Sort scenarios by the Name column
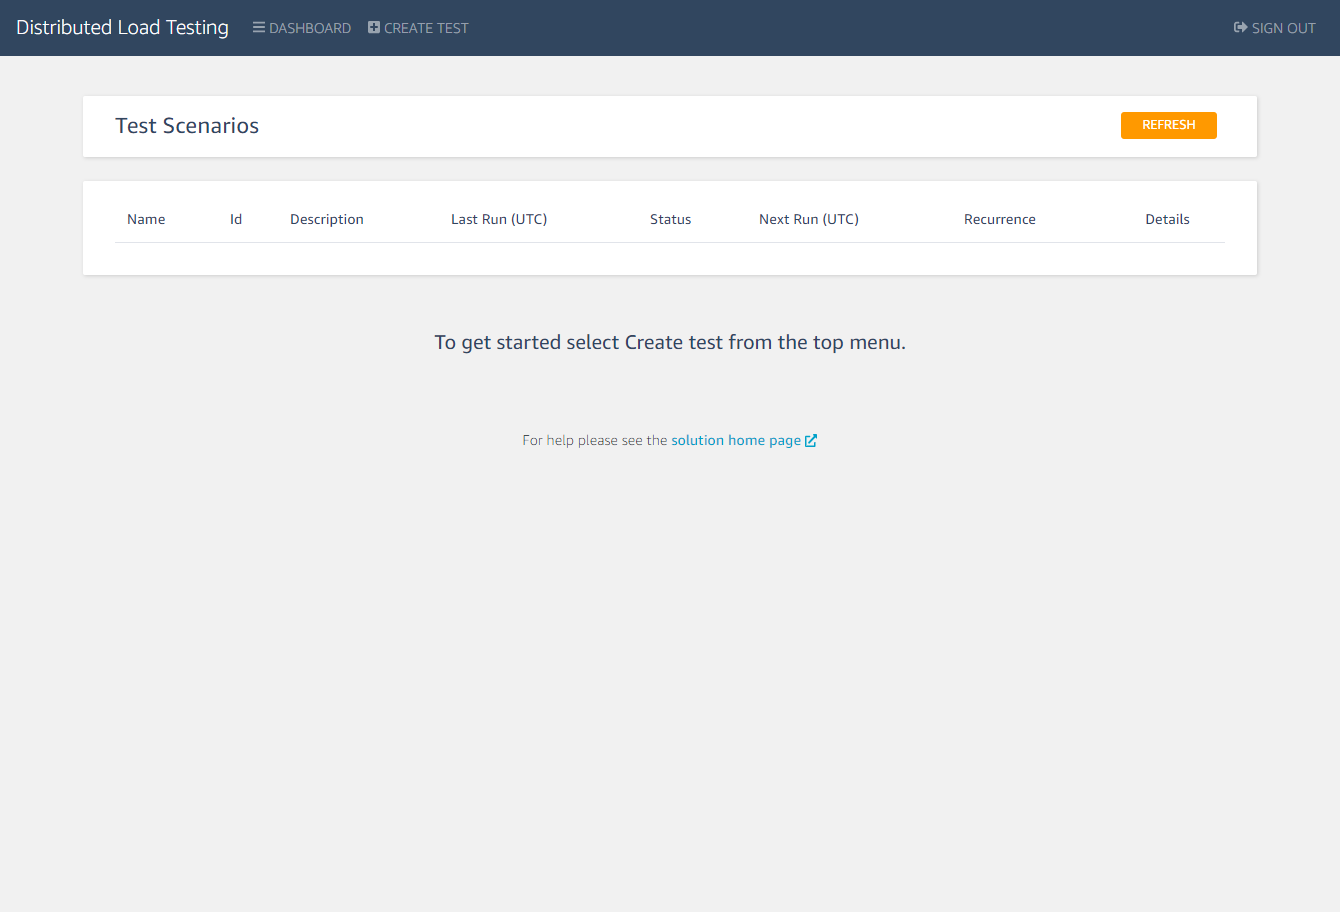The width and height of the screenshot is (1340, 912). tap(146, 219)
